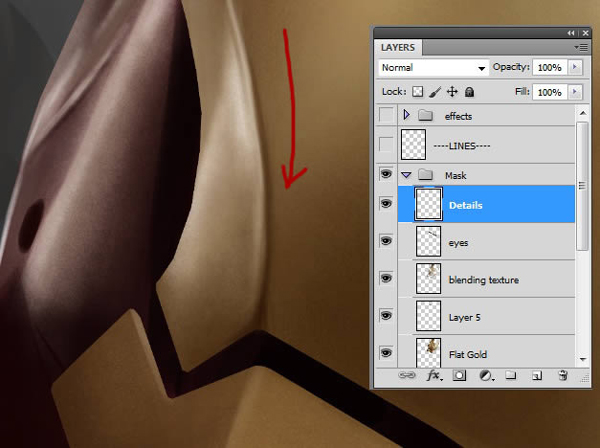The width and height of the screenshot is (600, 448).
Task: Delete layer with trash icon
Action: [562, 375]
